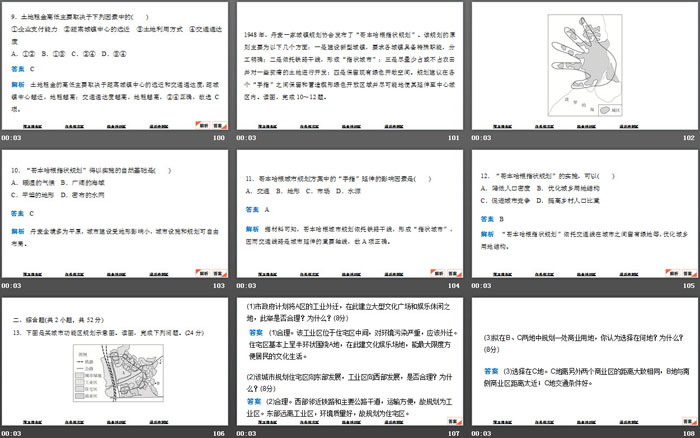Click the blue 解析 heading on slide 104
Image resolution: width=700 pixels, height=438 pixels.
coord(252,229)
